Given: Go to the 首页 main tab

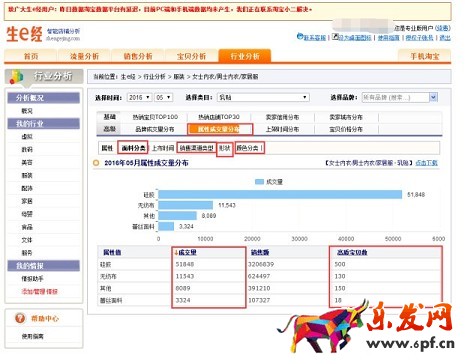Looking at the screenshot, I should pyautogui.click(x=30, y=56).
